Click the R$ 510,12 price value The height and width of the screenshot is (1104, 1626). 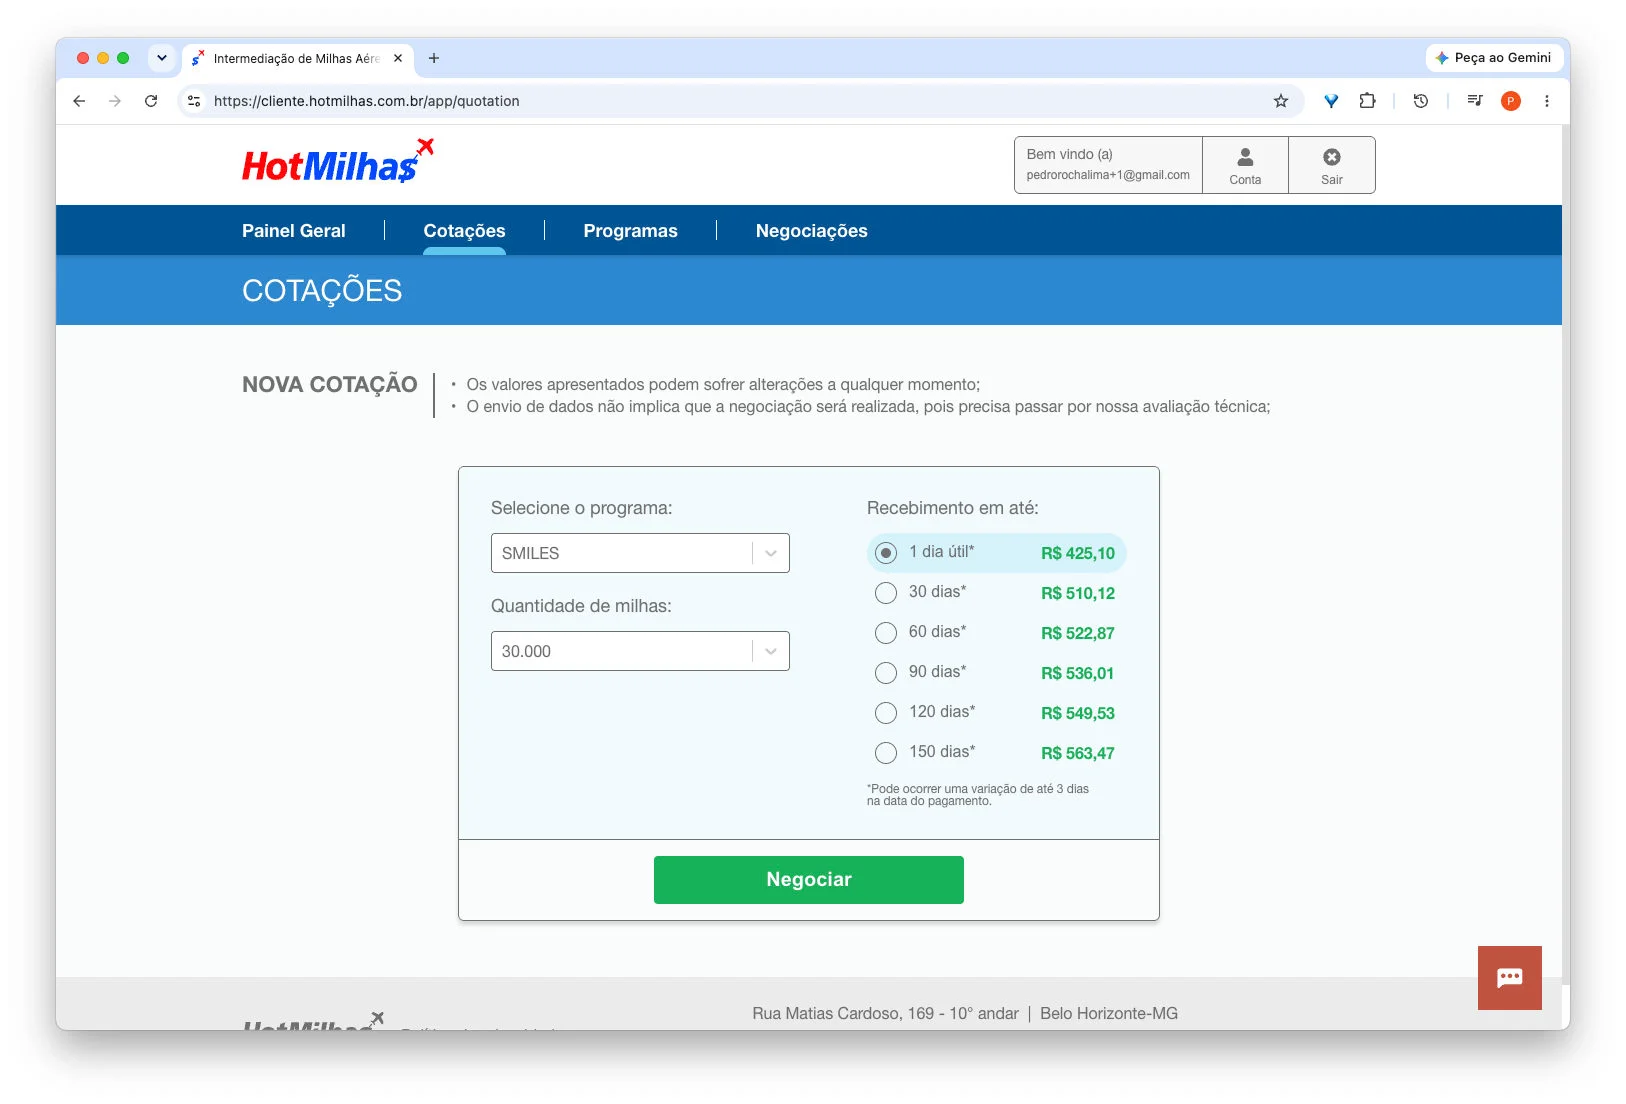pos(1077,593)
